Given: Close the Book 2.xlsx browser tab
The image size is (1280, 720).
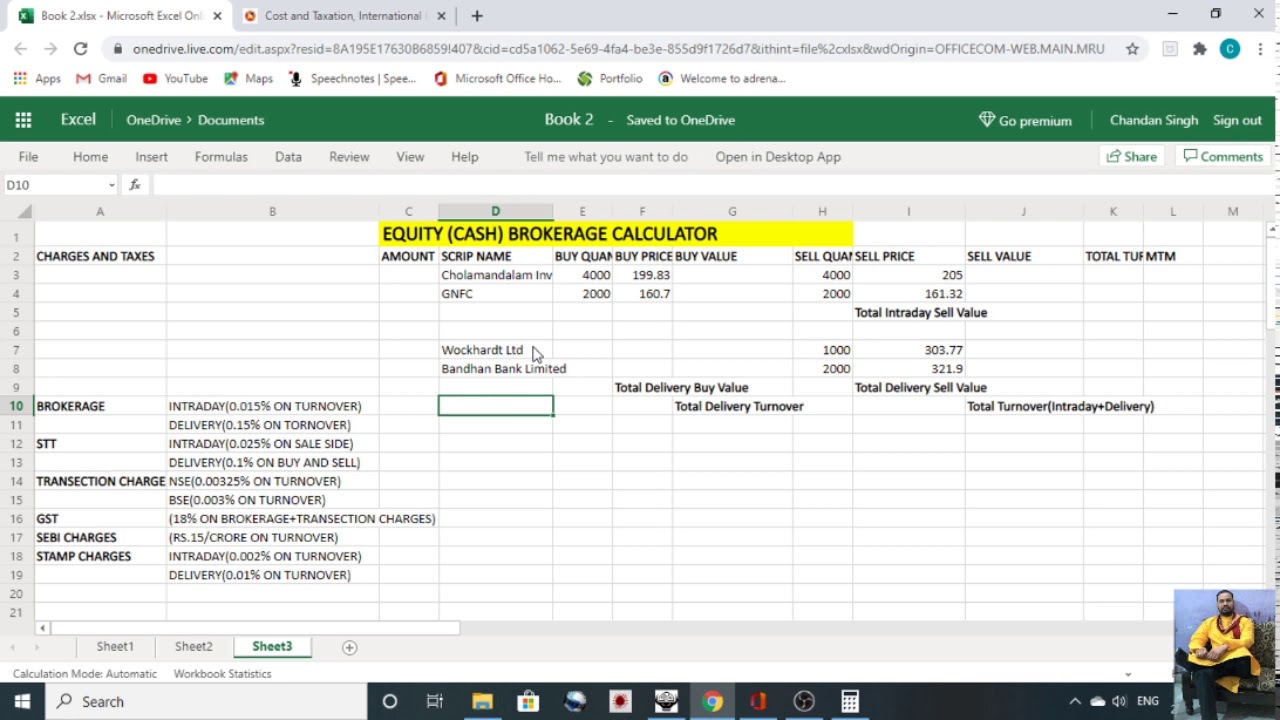Looking at the screenshot, I should click(x=217, y=16).
